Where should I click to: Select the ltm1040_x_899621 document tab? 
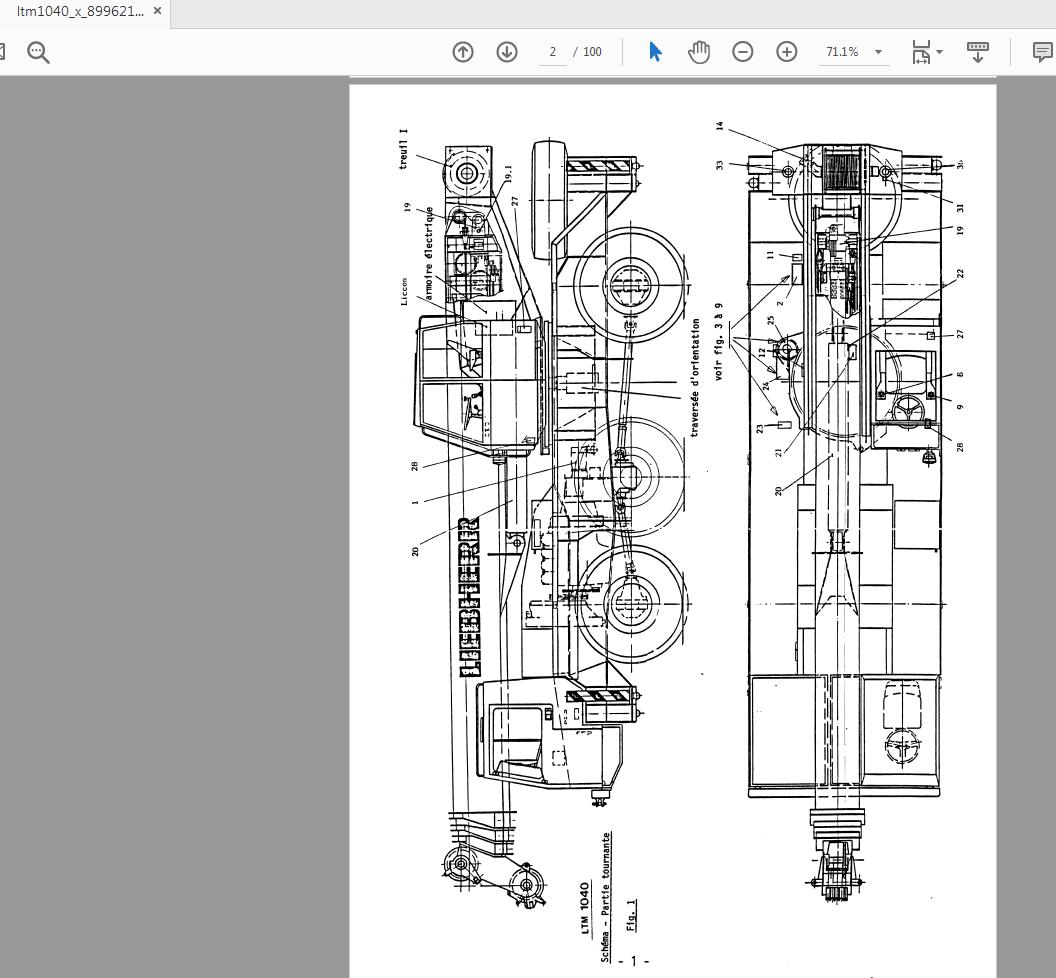[x=80, y=12]
